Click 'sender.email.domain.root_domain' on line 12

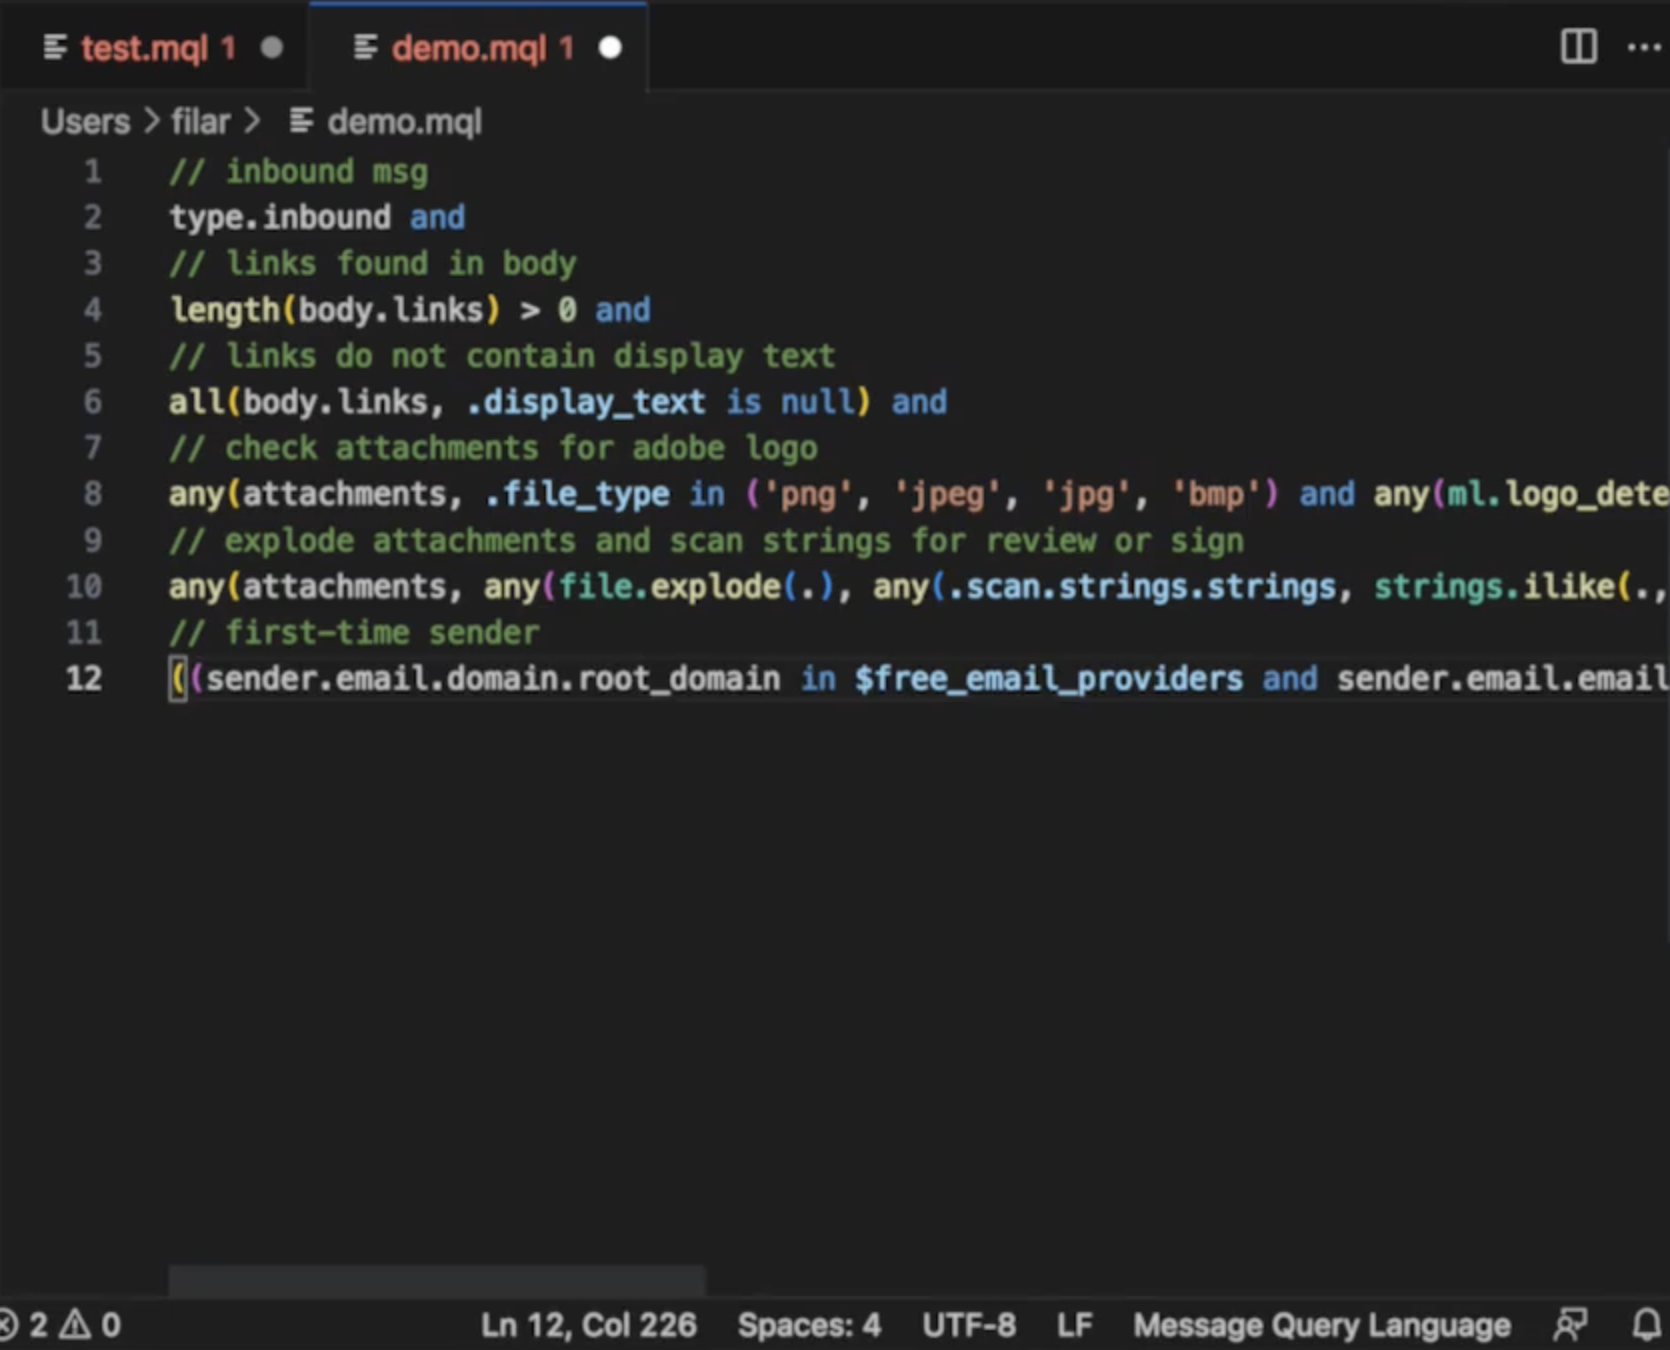pyautogui.click(x=493, y=679)
